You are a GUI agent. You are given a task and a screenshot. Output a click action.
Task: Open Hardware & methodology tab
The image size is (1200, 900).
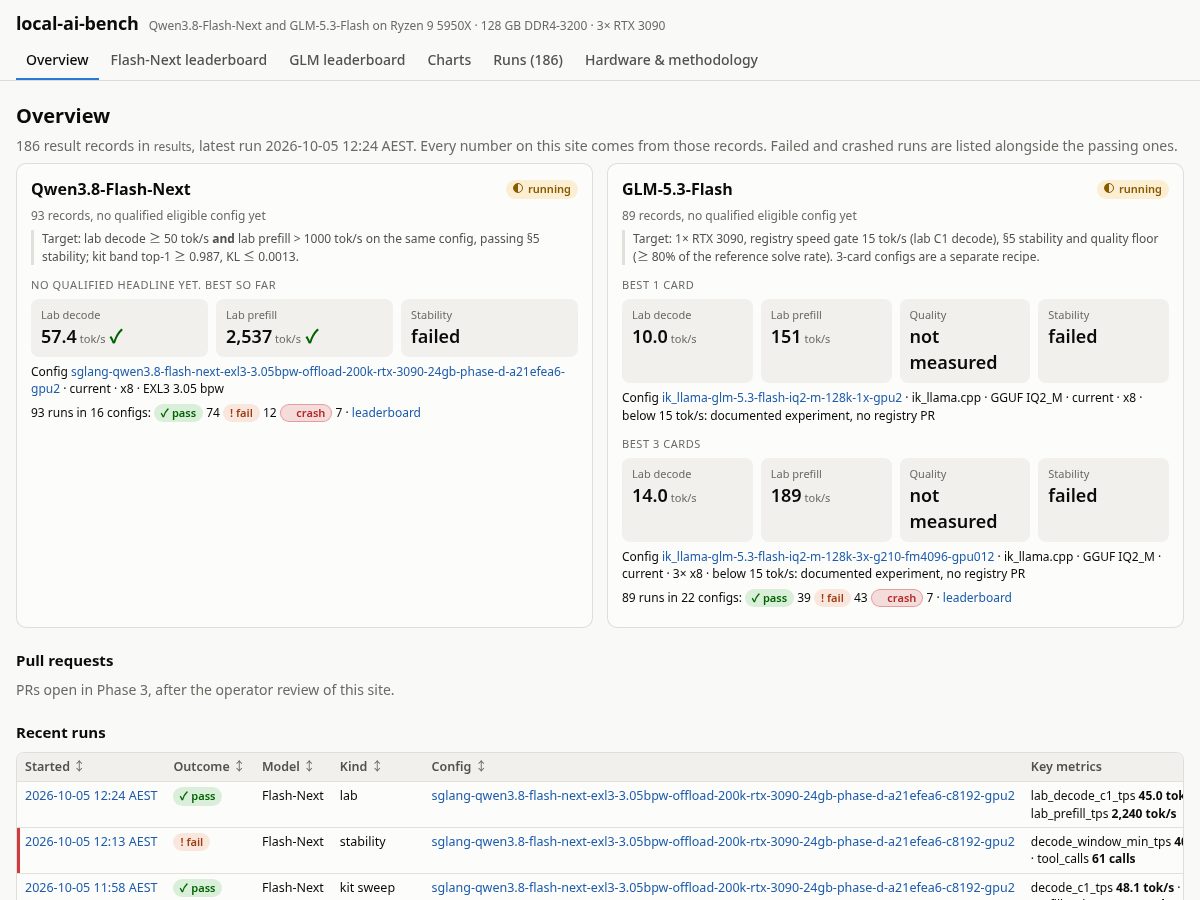[671, 60]
